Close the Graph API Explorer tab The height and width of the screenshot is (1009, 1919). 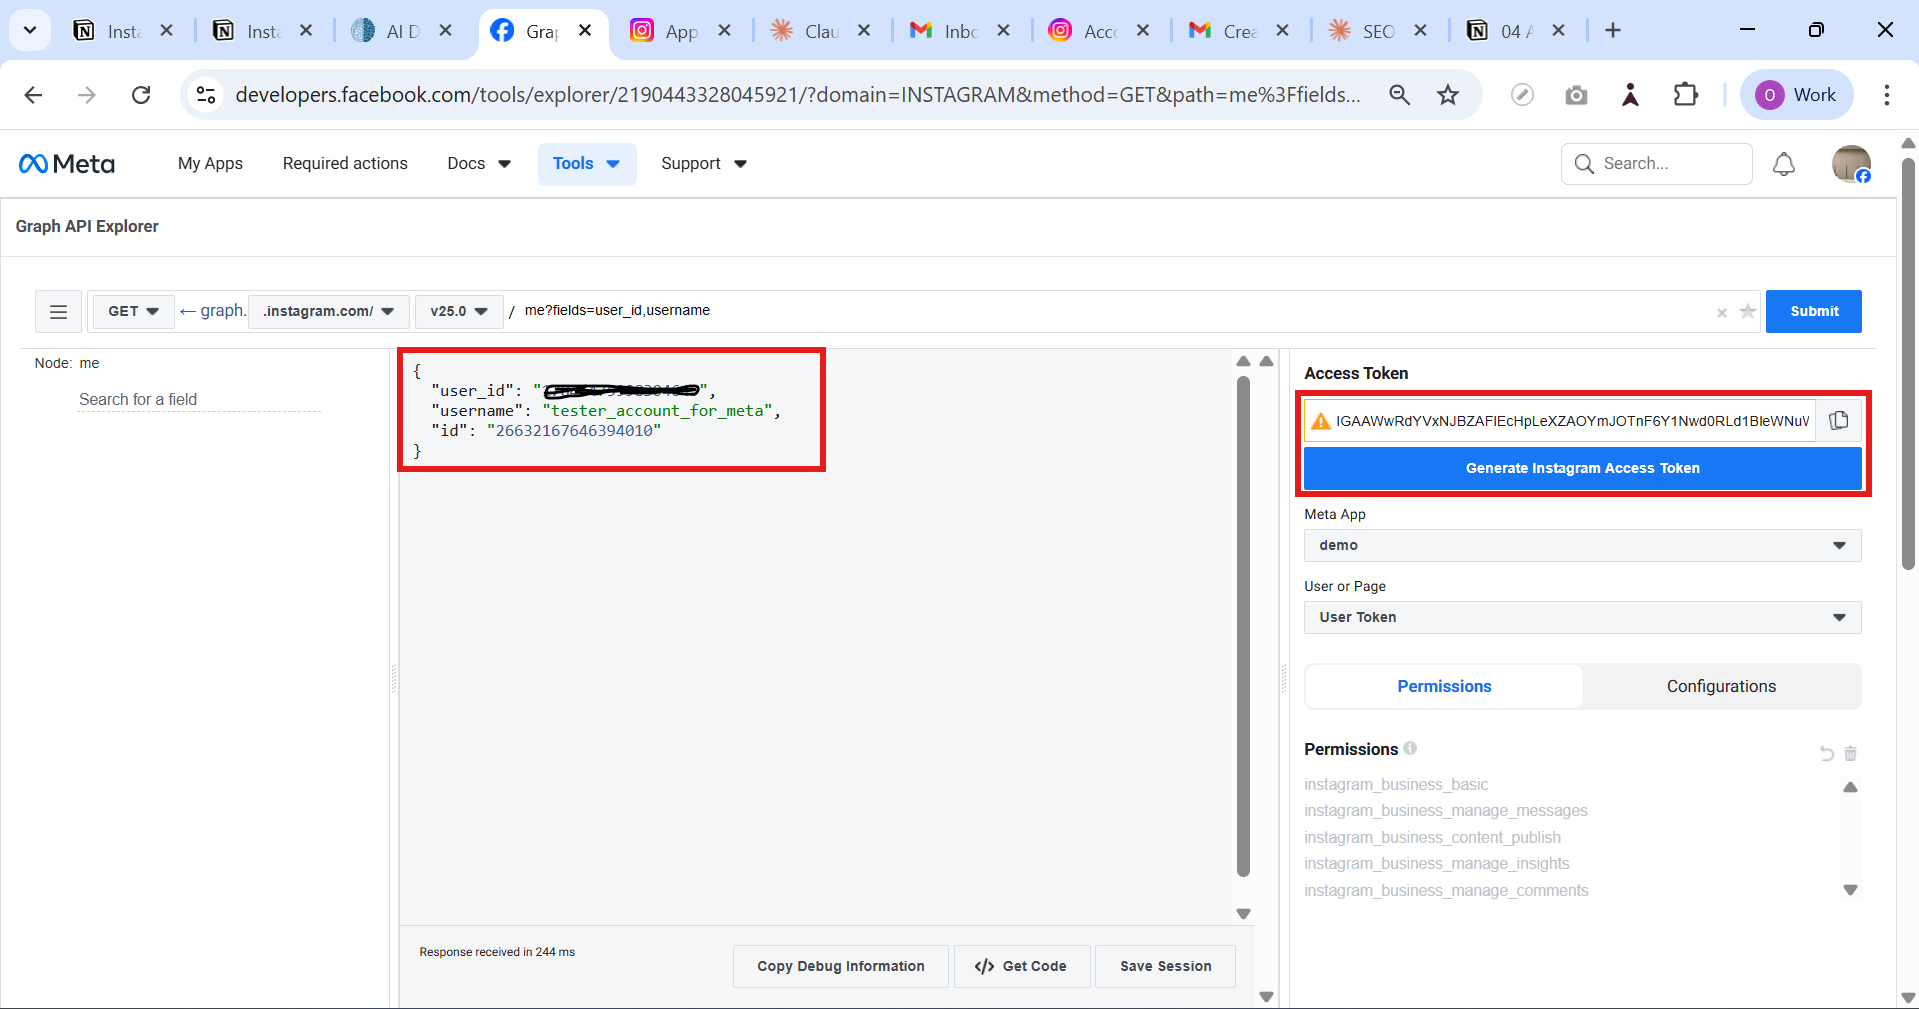pyautogui.click(x=586, y=31)
